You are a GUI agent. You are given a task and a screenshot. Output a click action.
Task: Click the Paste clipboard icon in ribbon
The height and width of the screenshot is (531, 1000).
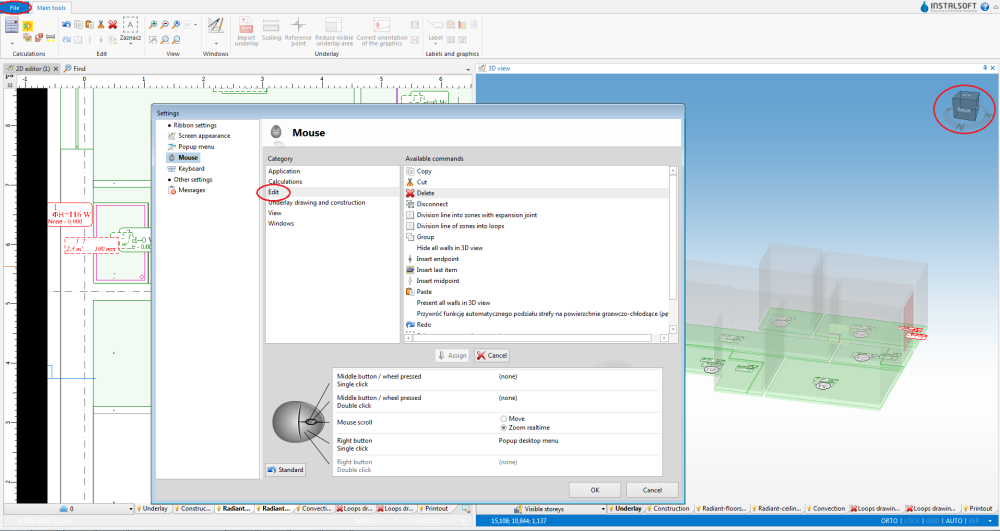click(89, 25)
